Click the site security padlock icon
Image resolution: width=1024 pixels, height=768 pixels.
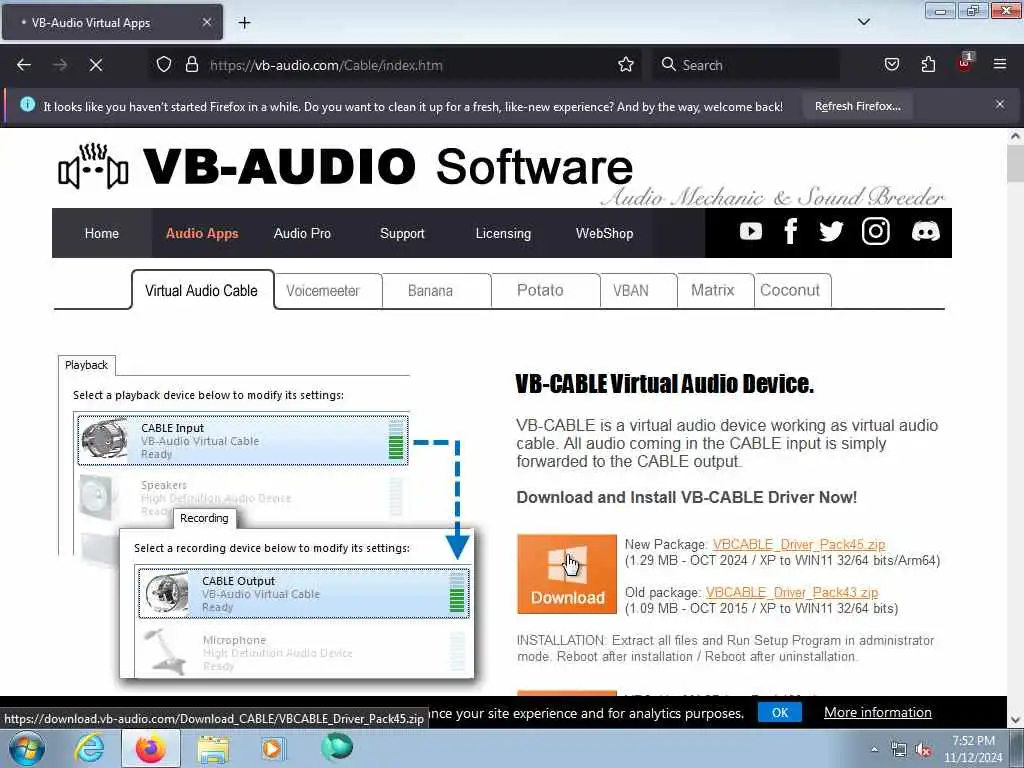(x=191, y=65)
